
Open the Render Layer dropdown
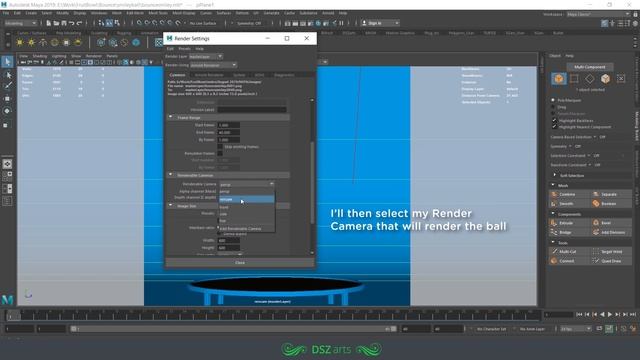pyautogui.click(x=206, y=56)
